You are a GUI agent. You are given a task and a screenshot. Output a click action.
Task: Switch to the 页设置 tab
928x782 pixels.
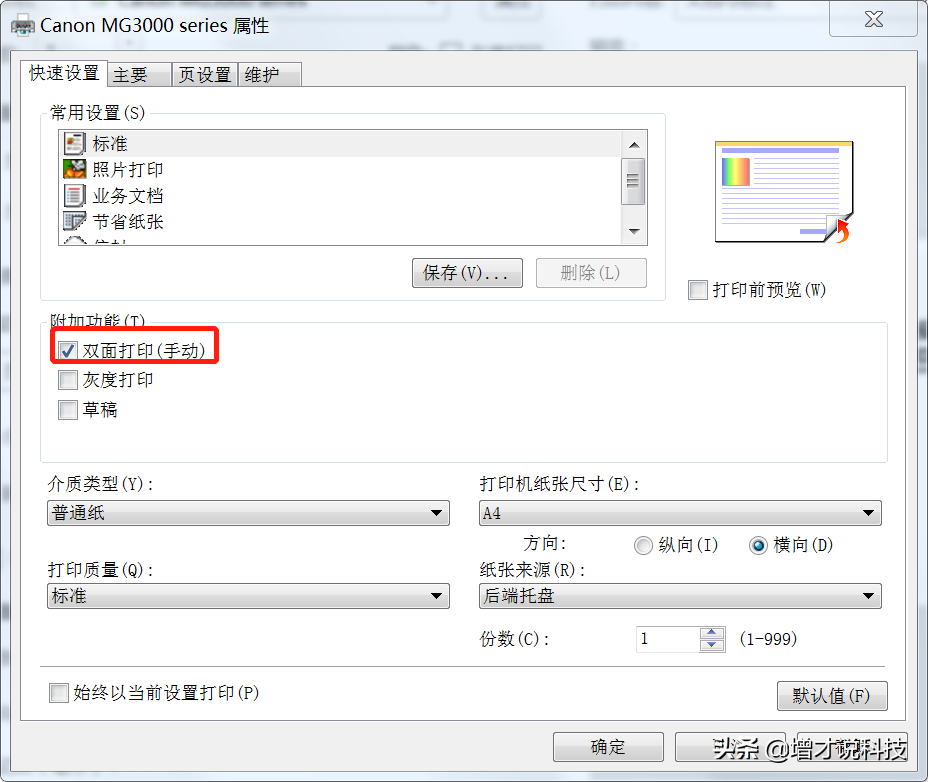pyautogui.click(x=205, y=75)
